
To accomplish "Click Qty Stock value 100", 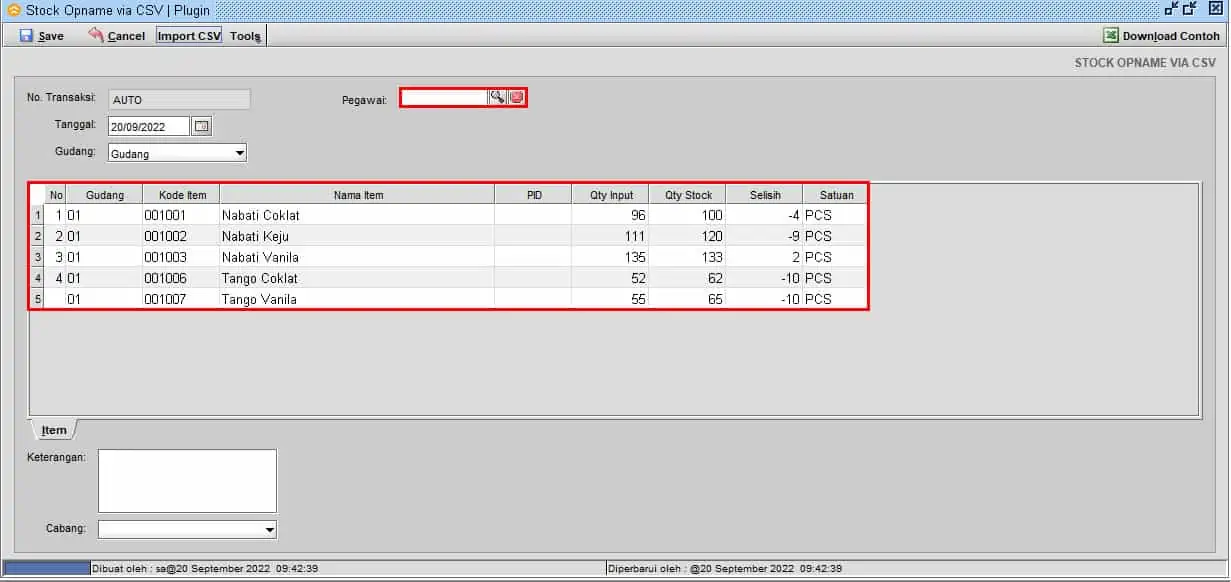I will 688,215.
